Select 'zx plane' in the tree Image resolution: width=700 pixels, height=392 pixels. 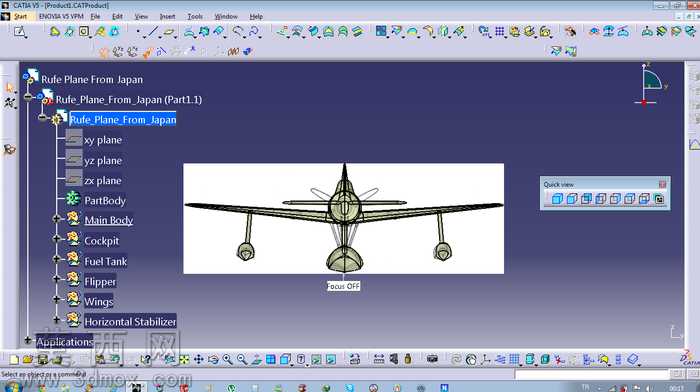click(103, 180)
